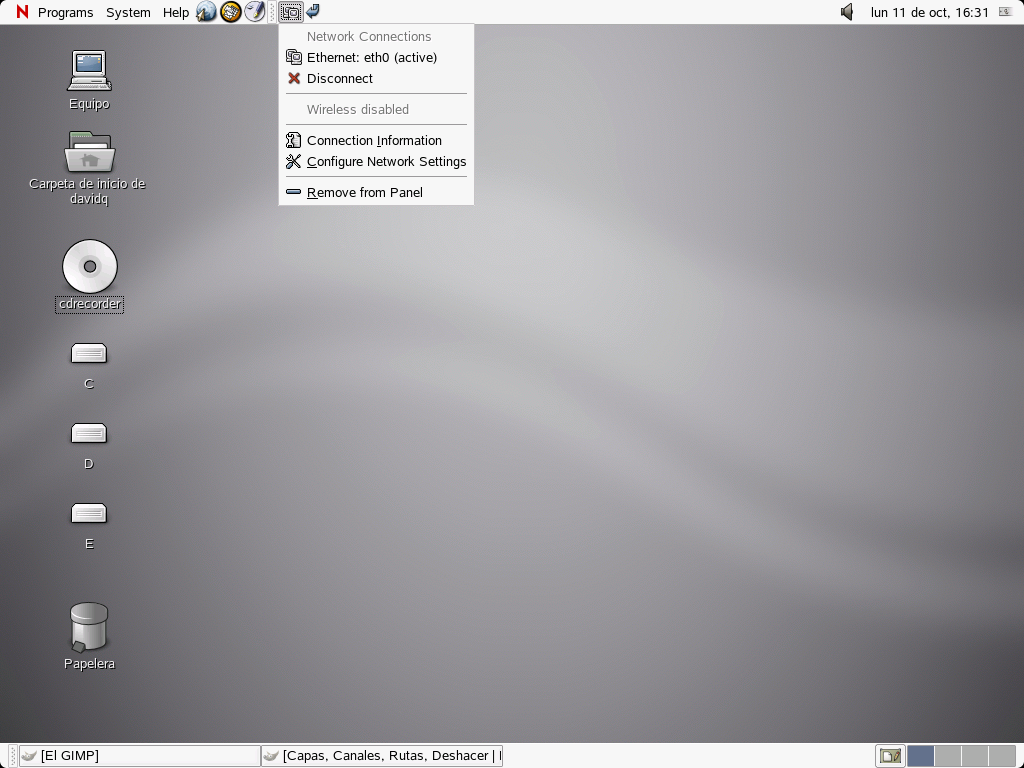Launch the web browser globe icon
Viewport: 1024px width, 768px height.
[206, 12]
